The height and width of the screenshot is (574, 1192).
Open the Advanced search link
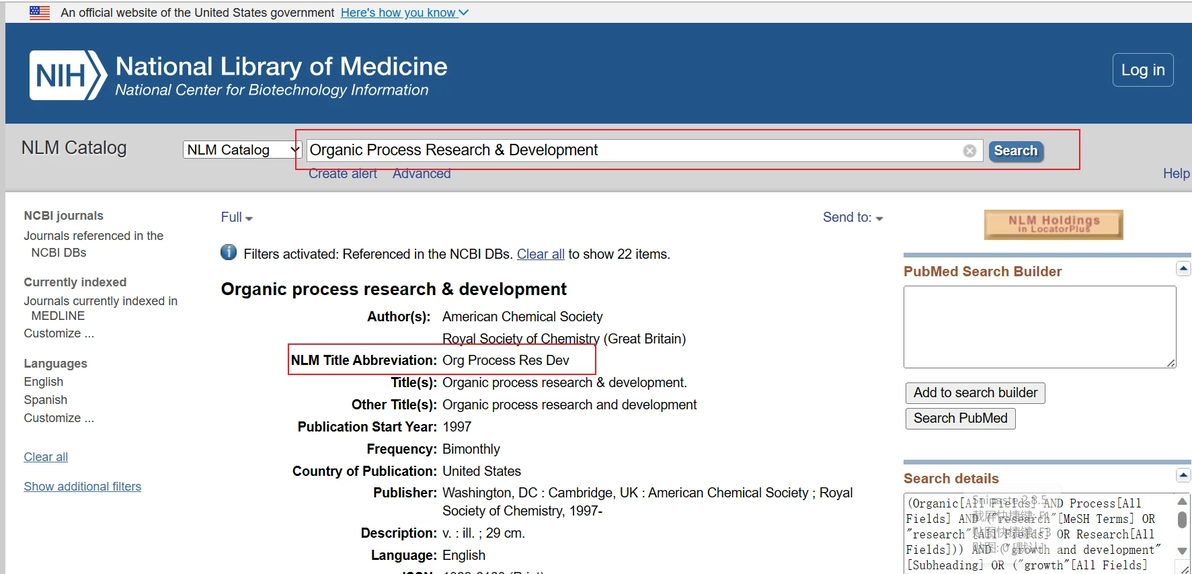point(421,174)
